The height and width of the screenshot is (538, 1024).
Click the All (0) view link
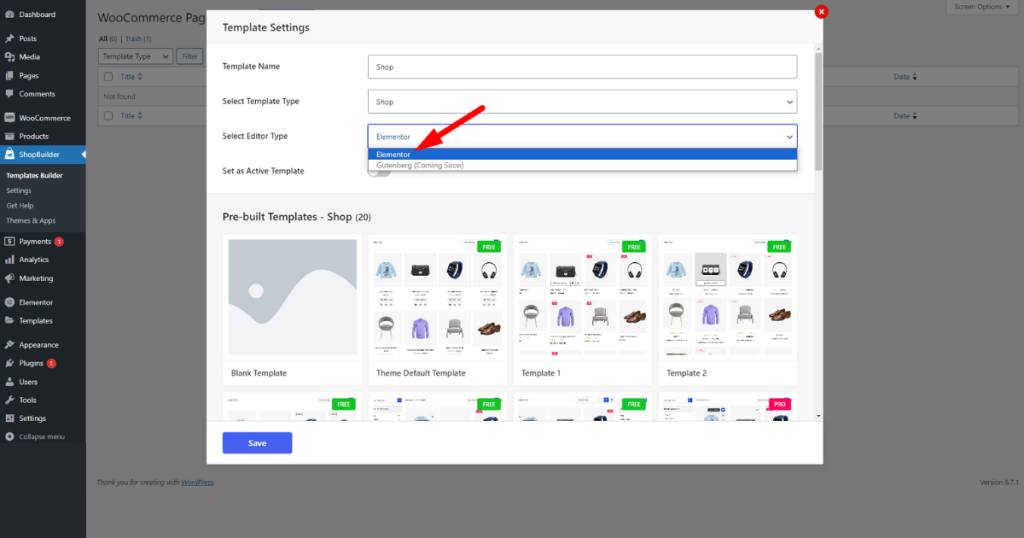point(108,39)
